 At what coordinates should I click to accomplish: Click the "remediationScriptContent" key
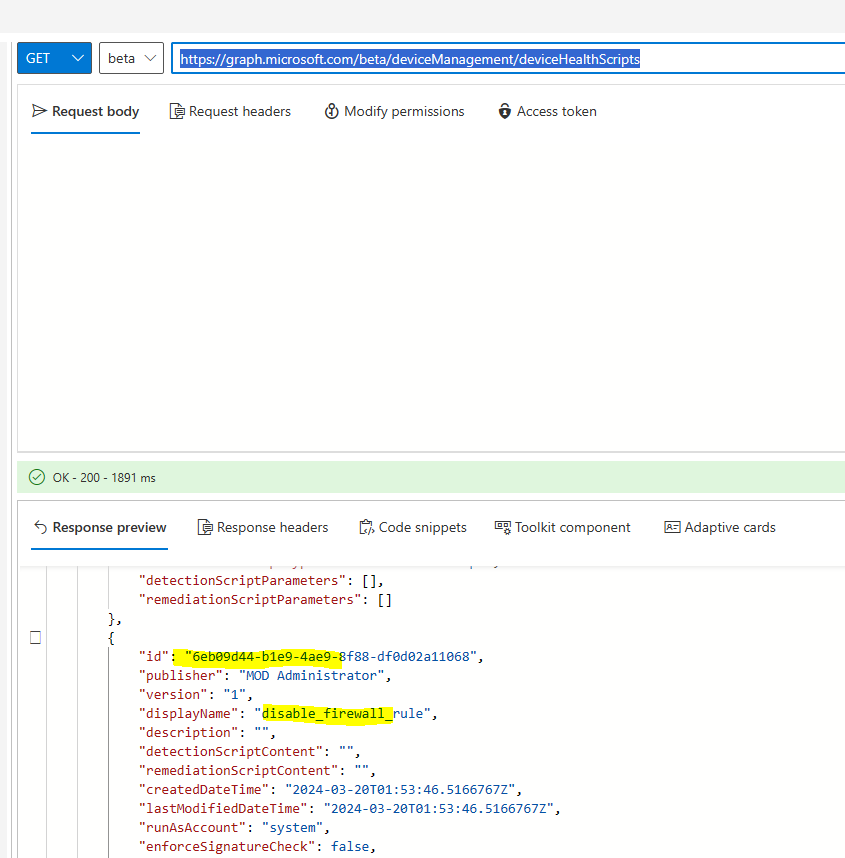coord(238,770)
